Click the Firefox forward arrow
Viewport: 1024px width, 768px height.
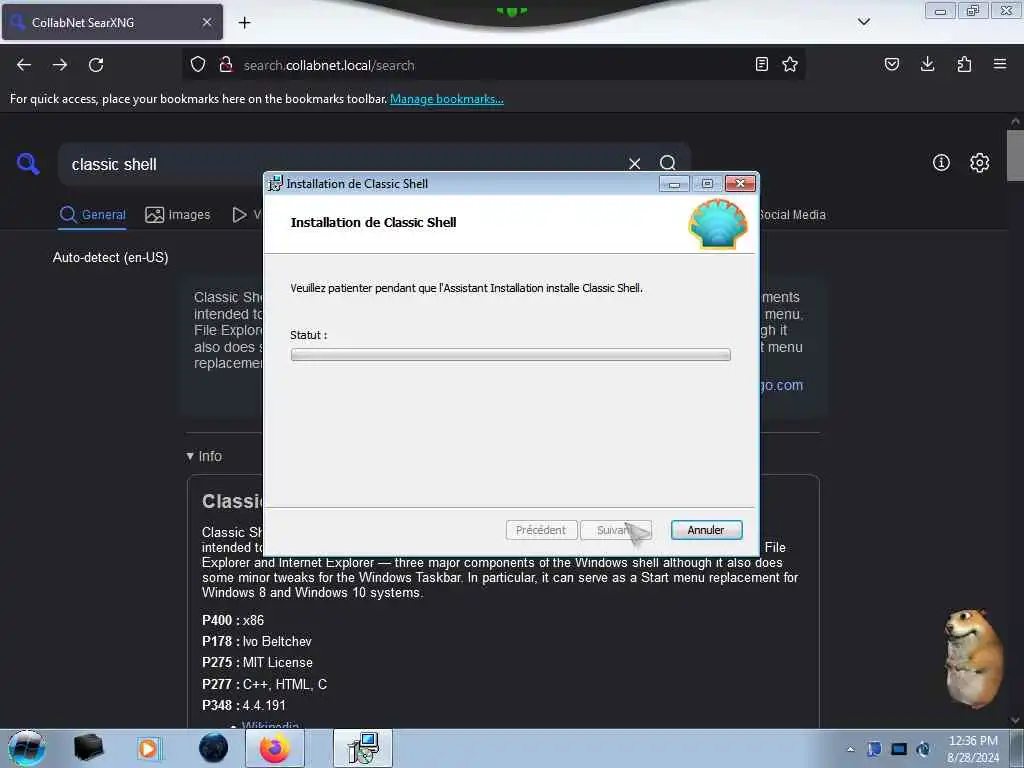60,65
